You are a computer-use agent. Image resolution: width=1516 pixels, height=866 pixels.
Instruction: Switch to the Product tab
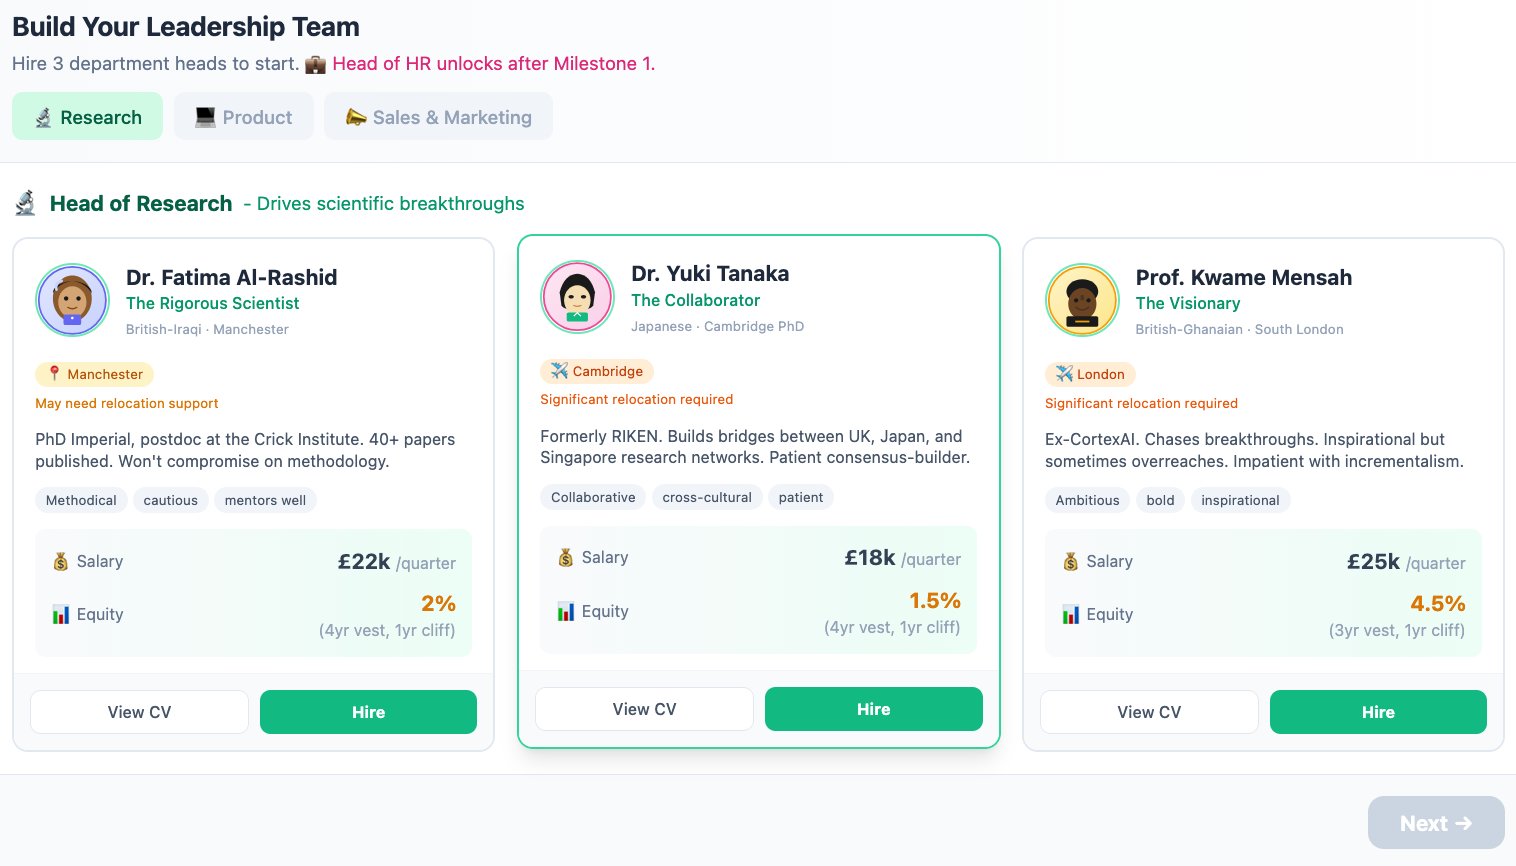click(244, 117)
